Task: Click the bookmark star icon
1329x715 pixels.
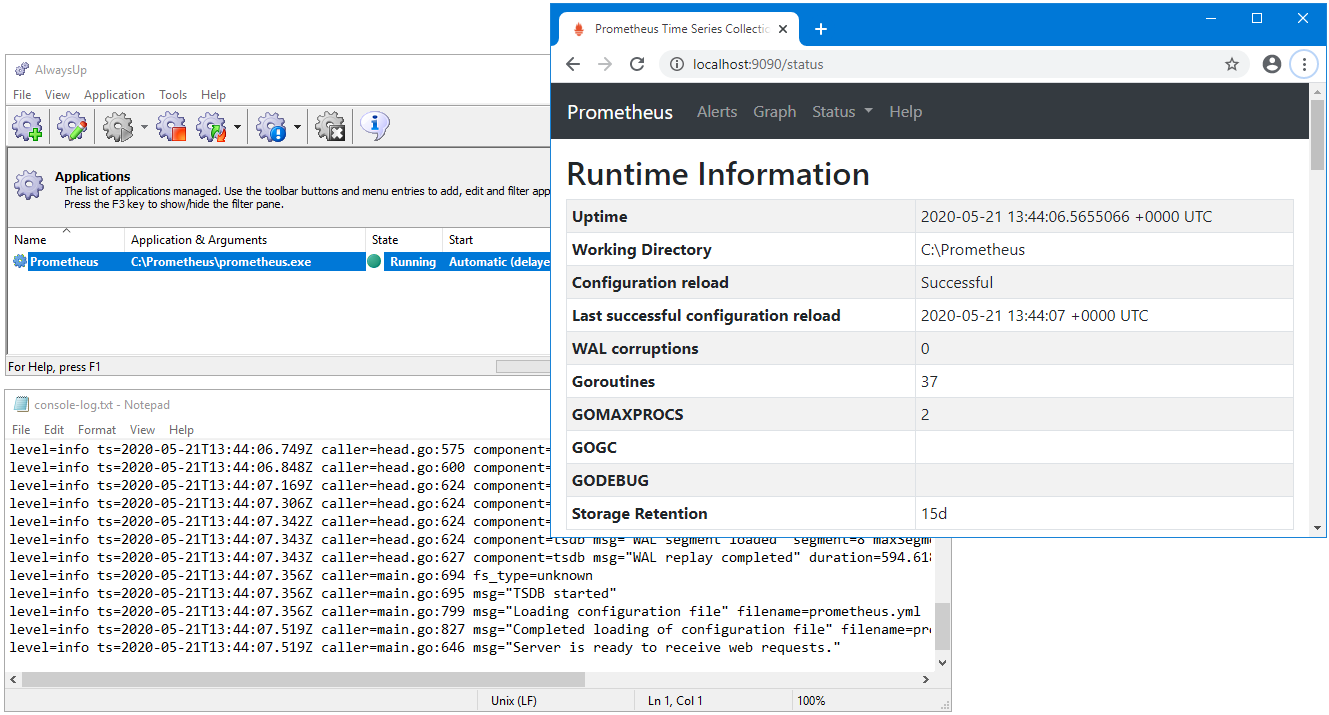Action: coord(1232,64)
